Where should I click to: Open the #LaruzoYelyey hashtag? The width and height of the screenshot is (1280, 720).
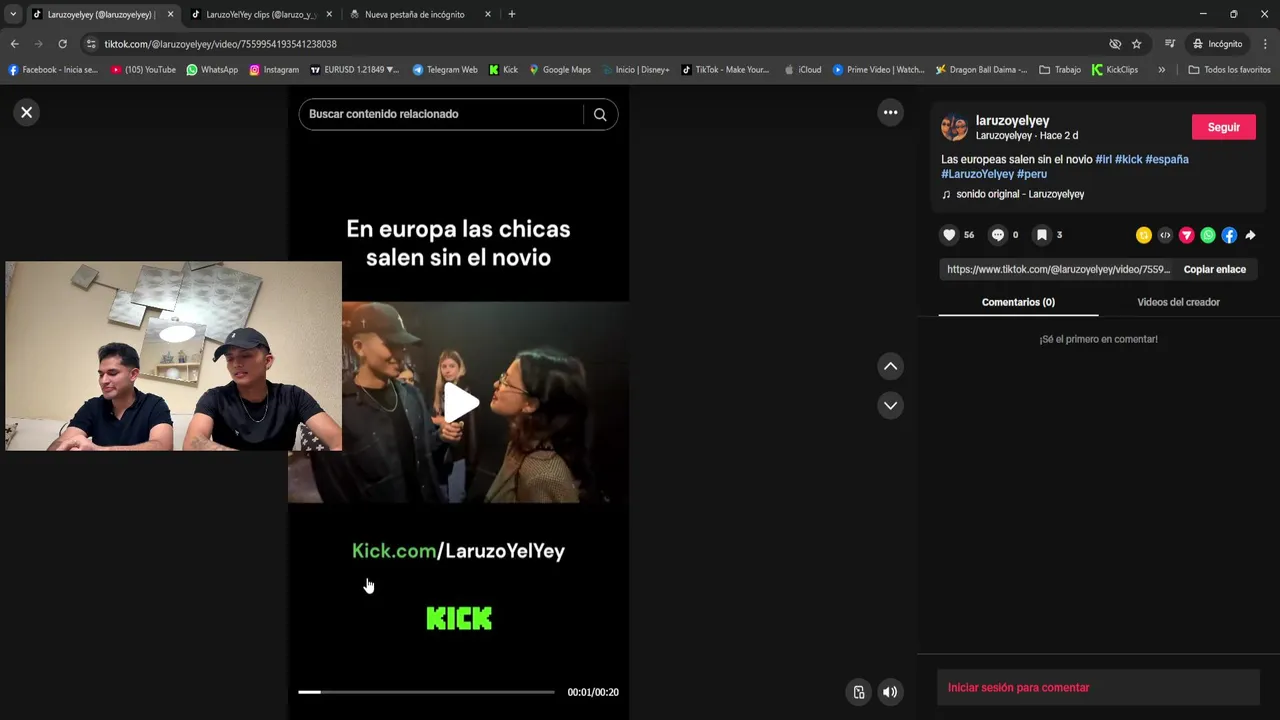(977, 174)
